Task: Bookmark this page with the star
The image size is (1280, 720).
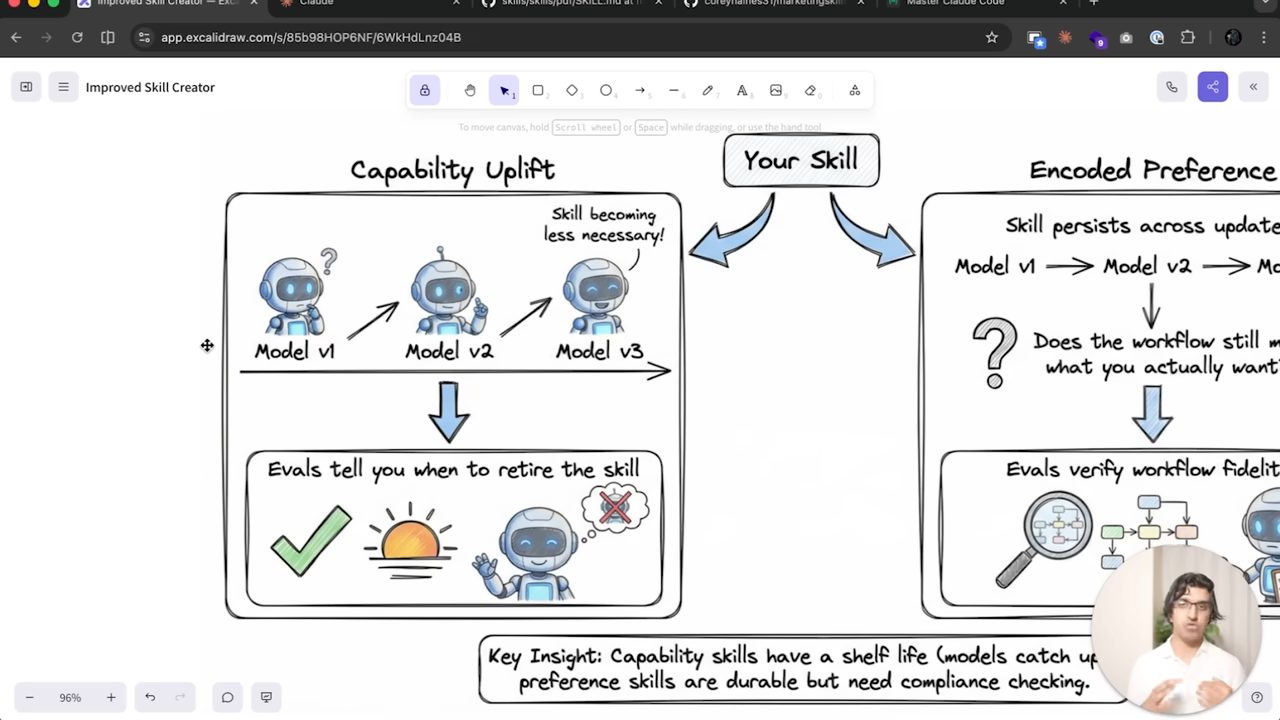Action: [x=992, y=37]
